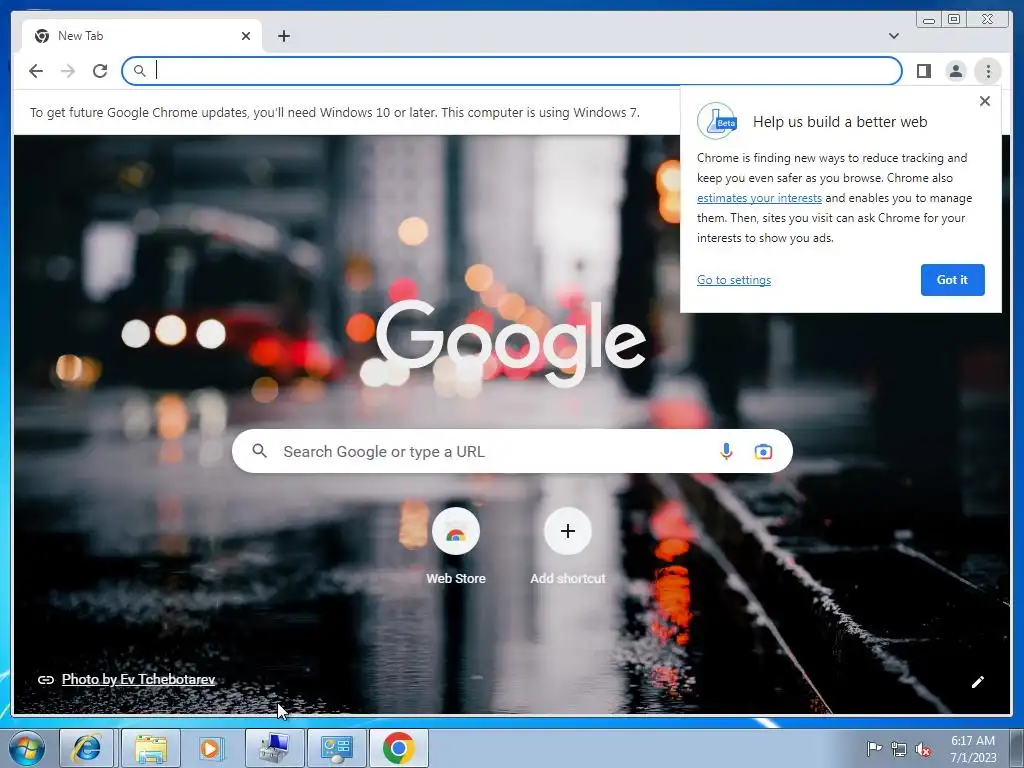Open Chrome's three-dot menu

click(x=988, y=71)
